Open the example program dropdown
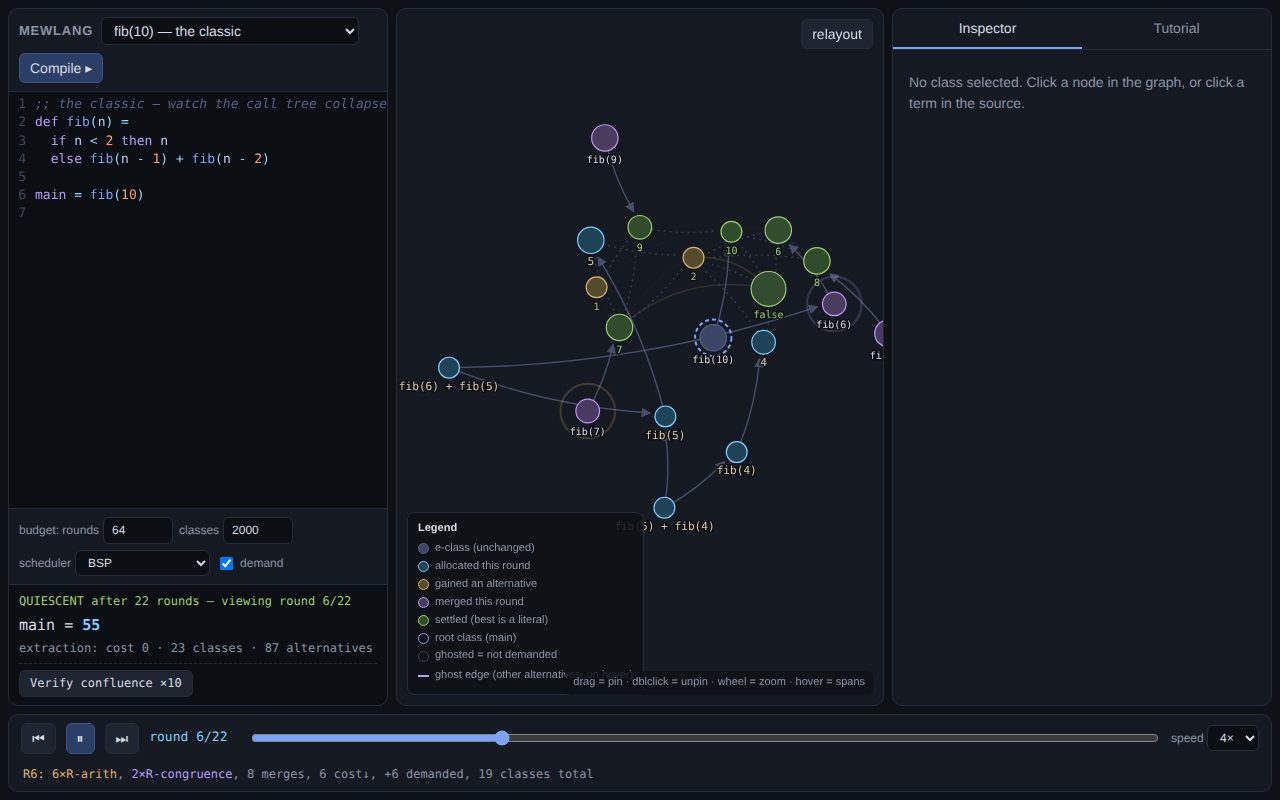Image resolution: width=1280 pixels, height=800 pixels. point(230,31)
